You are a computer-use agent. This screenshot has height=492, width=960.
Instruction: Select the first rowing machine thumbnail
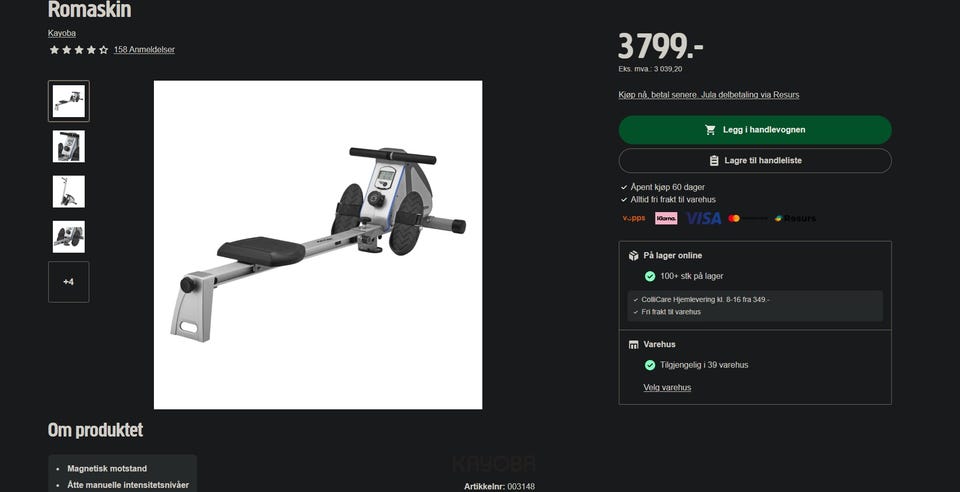coord(69,101)
